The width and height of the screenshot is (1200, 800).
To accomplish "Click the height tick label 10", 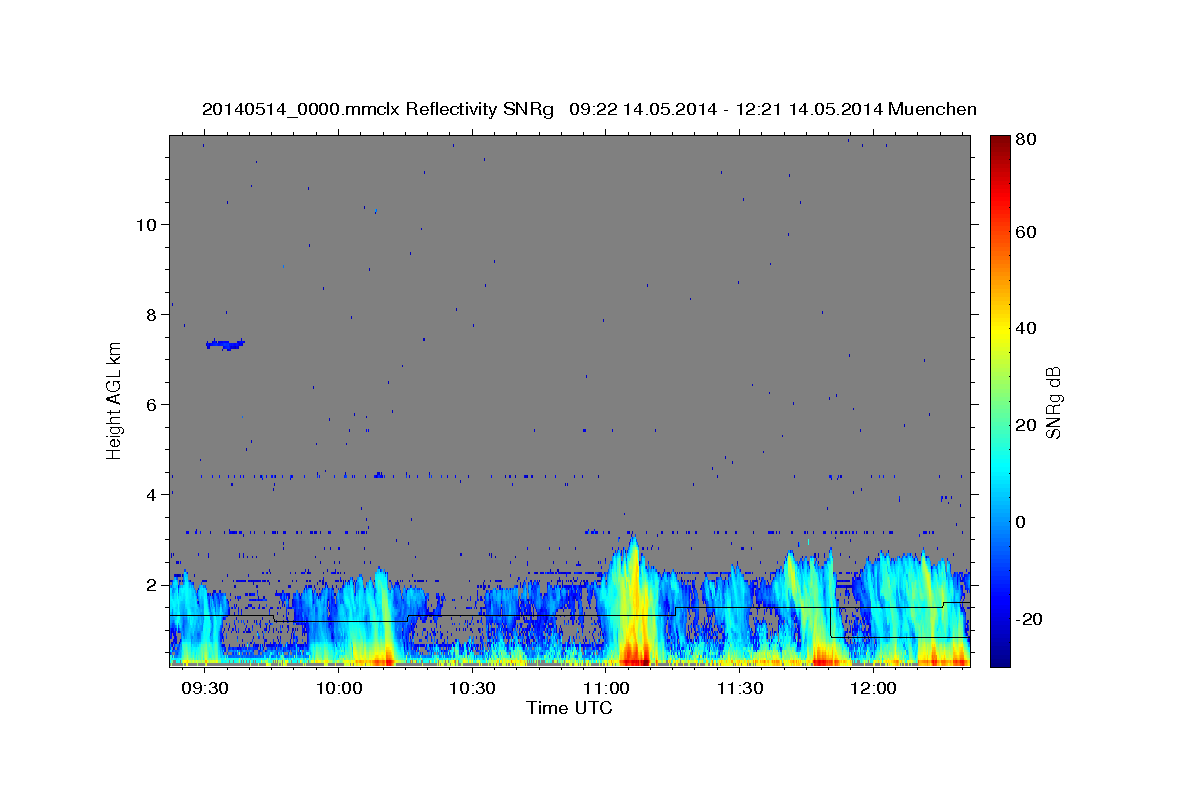I will [x=147, y=224].
